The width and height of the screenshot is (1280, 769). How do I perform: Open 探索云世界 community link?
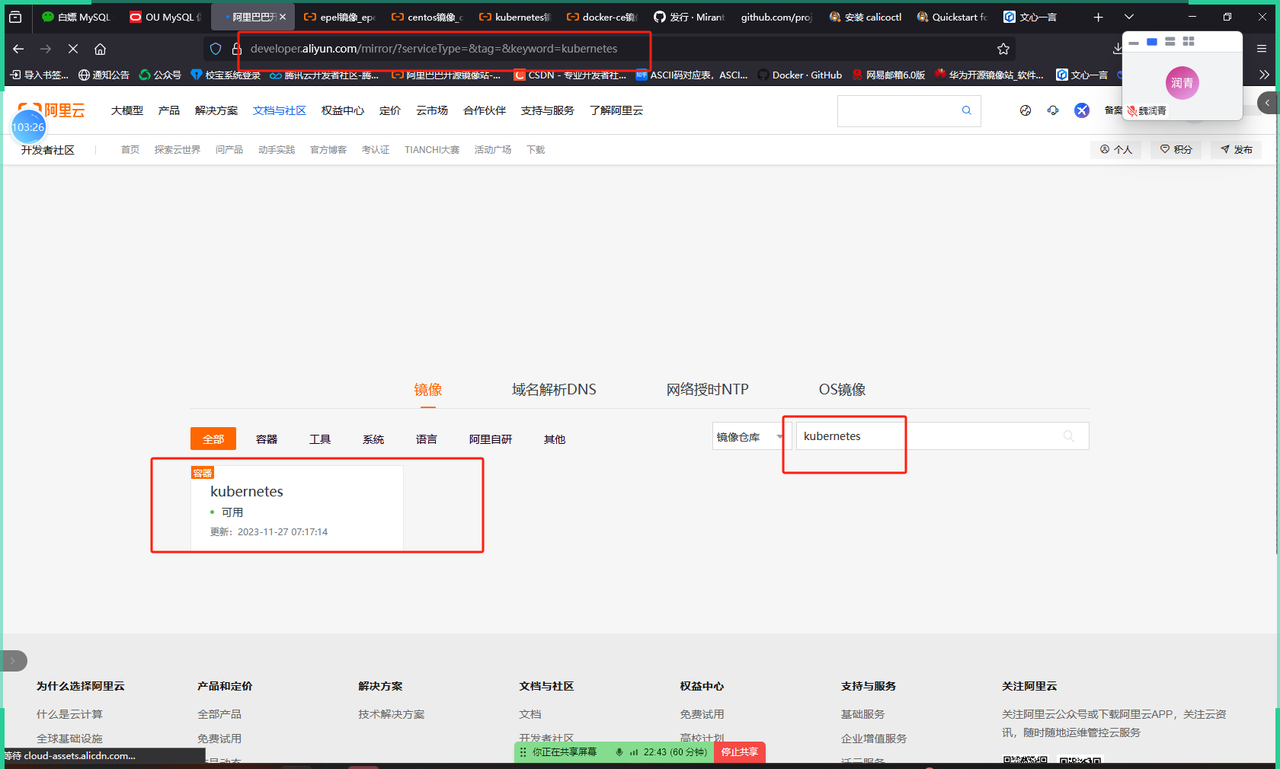pyautogui.click(x=177, y=150)
